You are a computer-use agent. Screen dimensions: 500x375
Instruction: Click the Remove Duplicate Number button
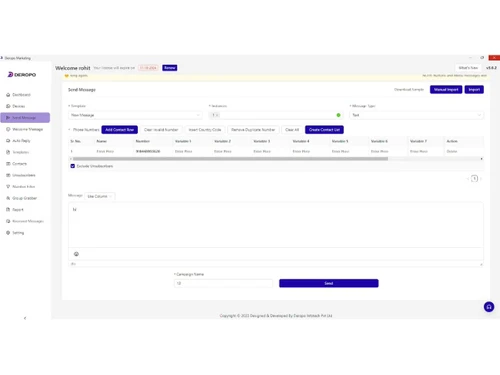253,130
